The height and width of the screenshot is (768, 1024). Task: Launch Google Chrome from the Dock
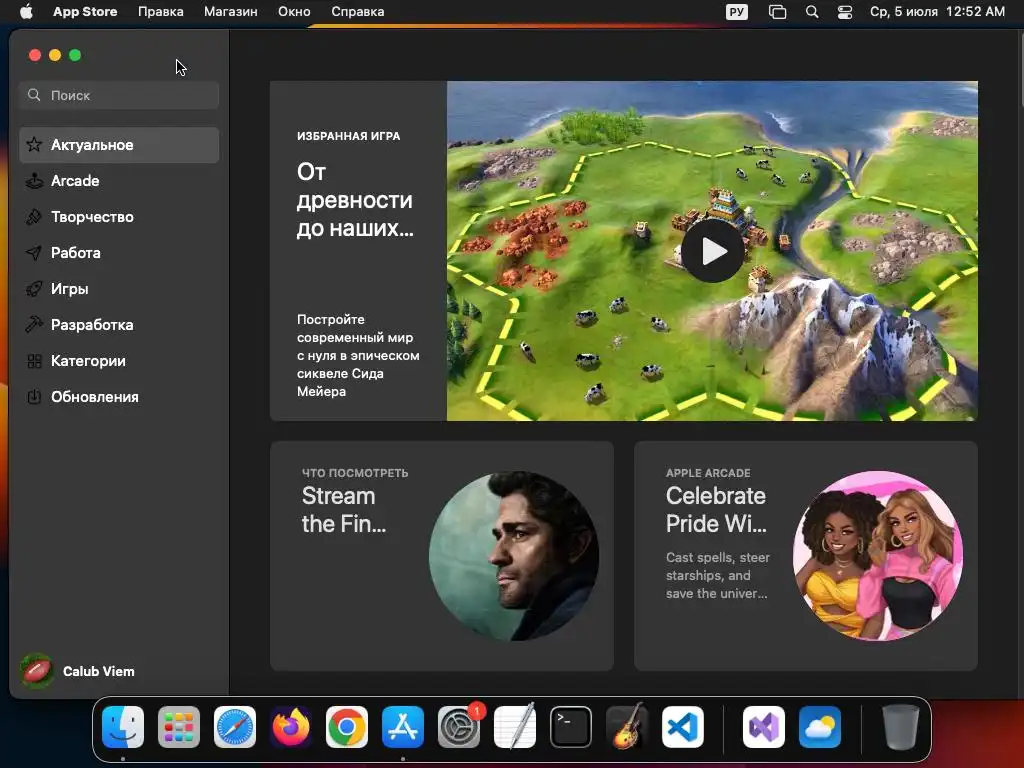pyautogui.click(x=347, y=727)
